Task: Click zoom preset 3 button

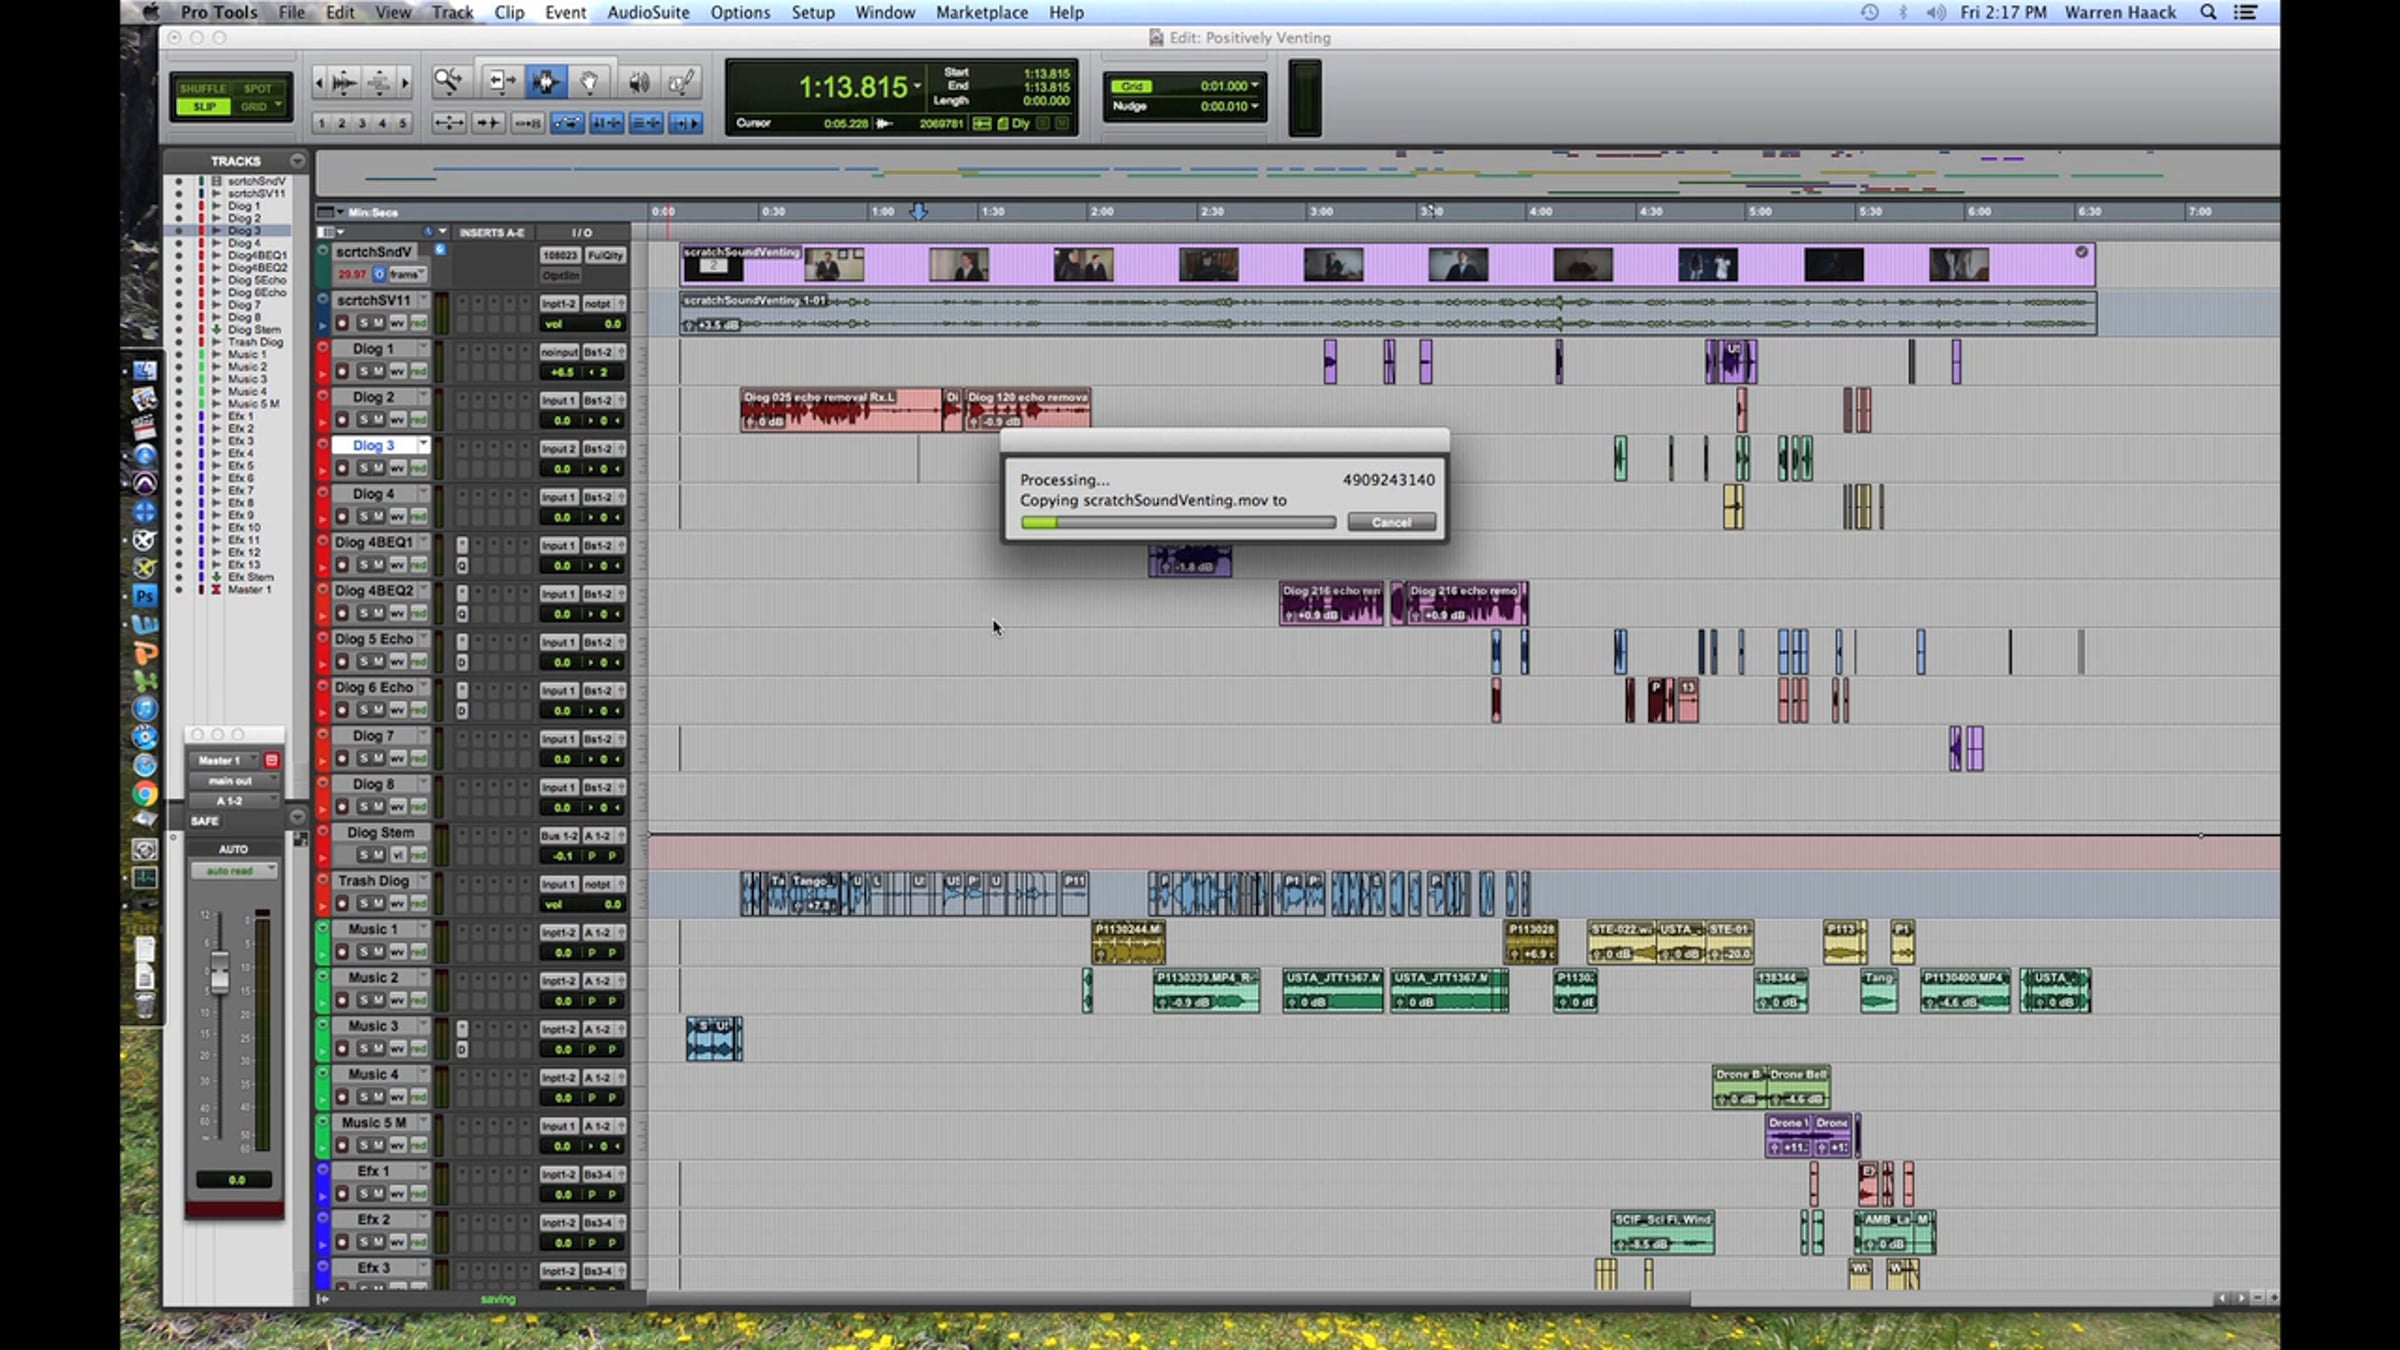Action: 362,123
